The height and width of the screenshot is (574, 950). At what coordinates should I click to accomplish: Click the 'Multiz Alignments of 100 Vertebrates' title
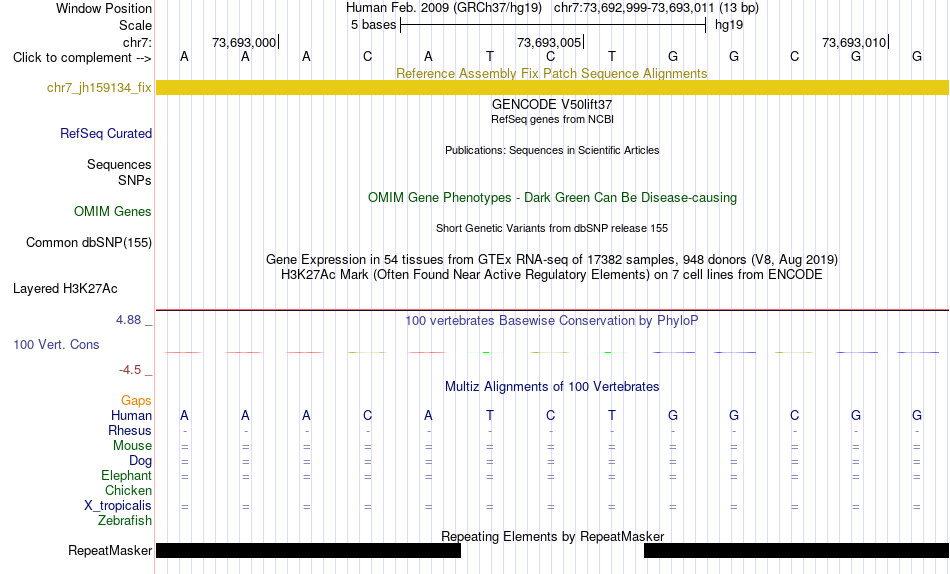[552, 387]
